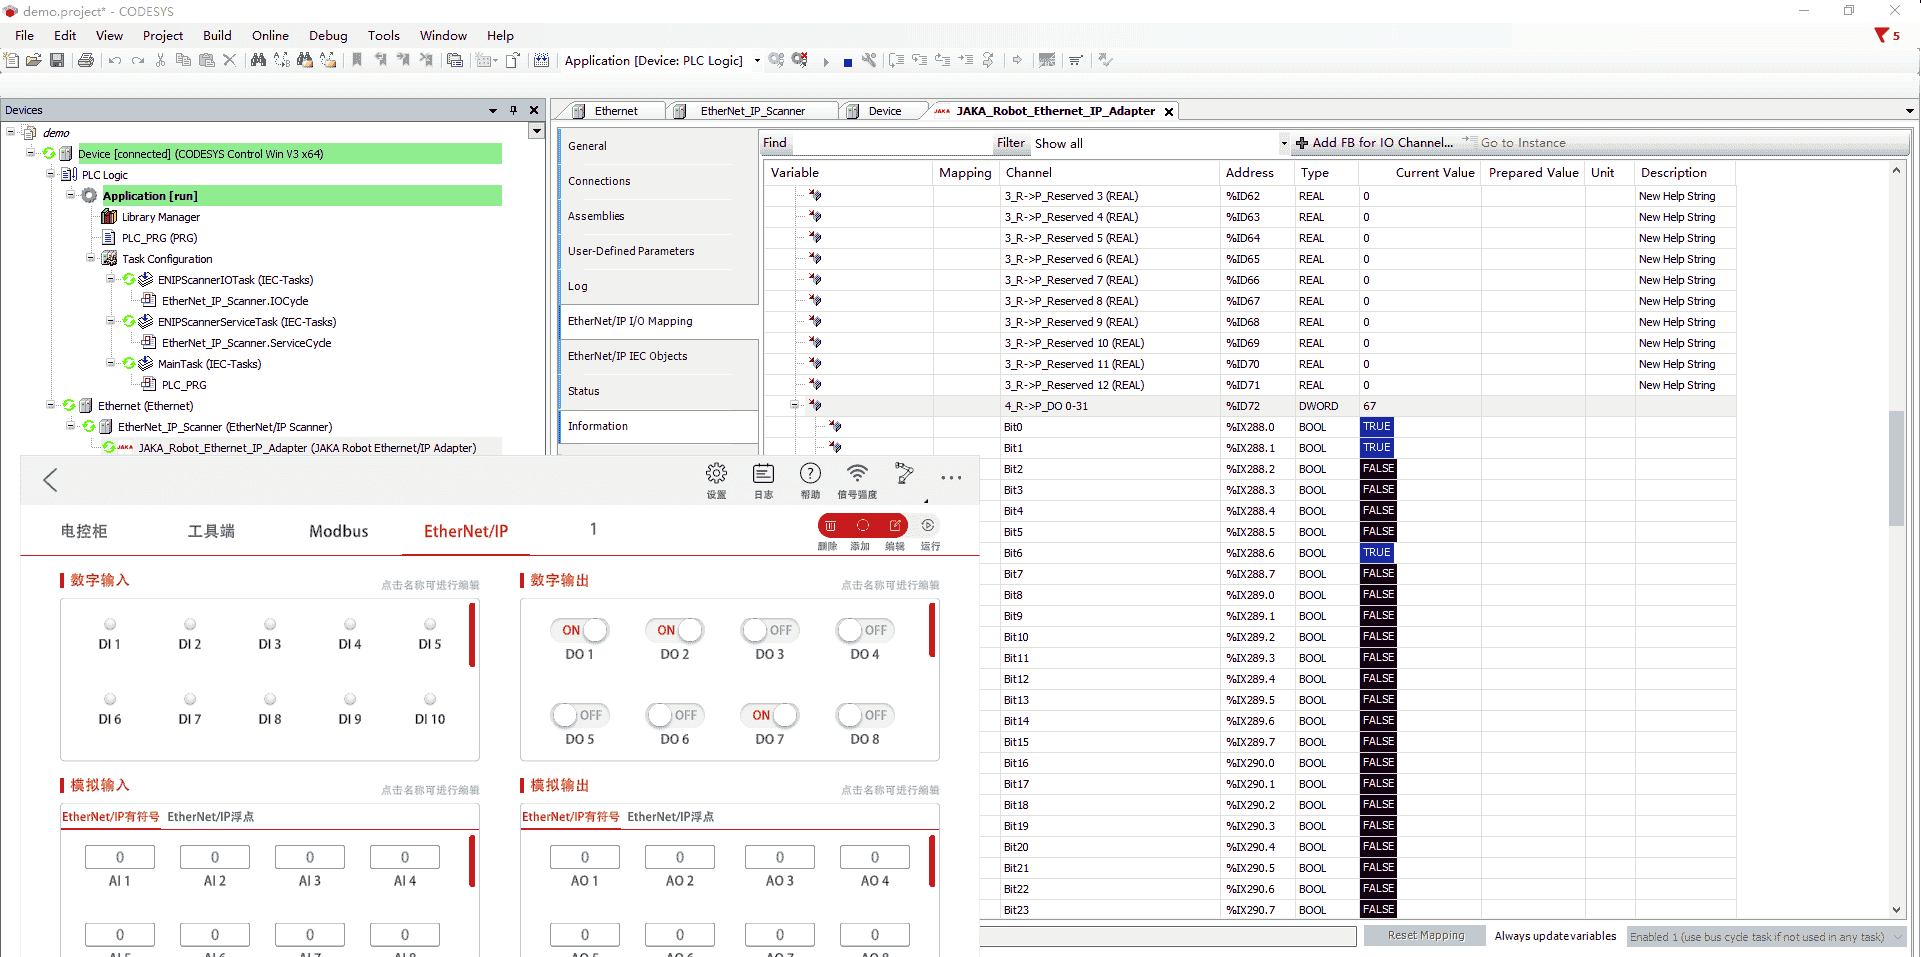The height and width of the screenshot is (957, 1921).
Task: Click the edit (编辑) pencil icon
Action: [x=895, y=526]
